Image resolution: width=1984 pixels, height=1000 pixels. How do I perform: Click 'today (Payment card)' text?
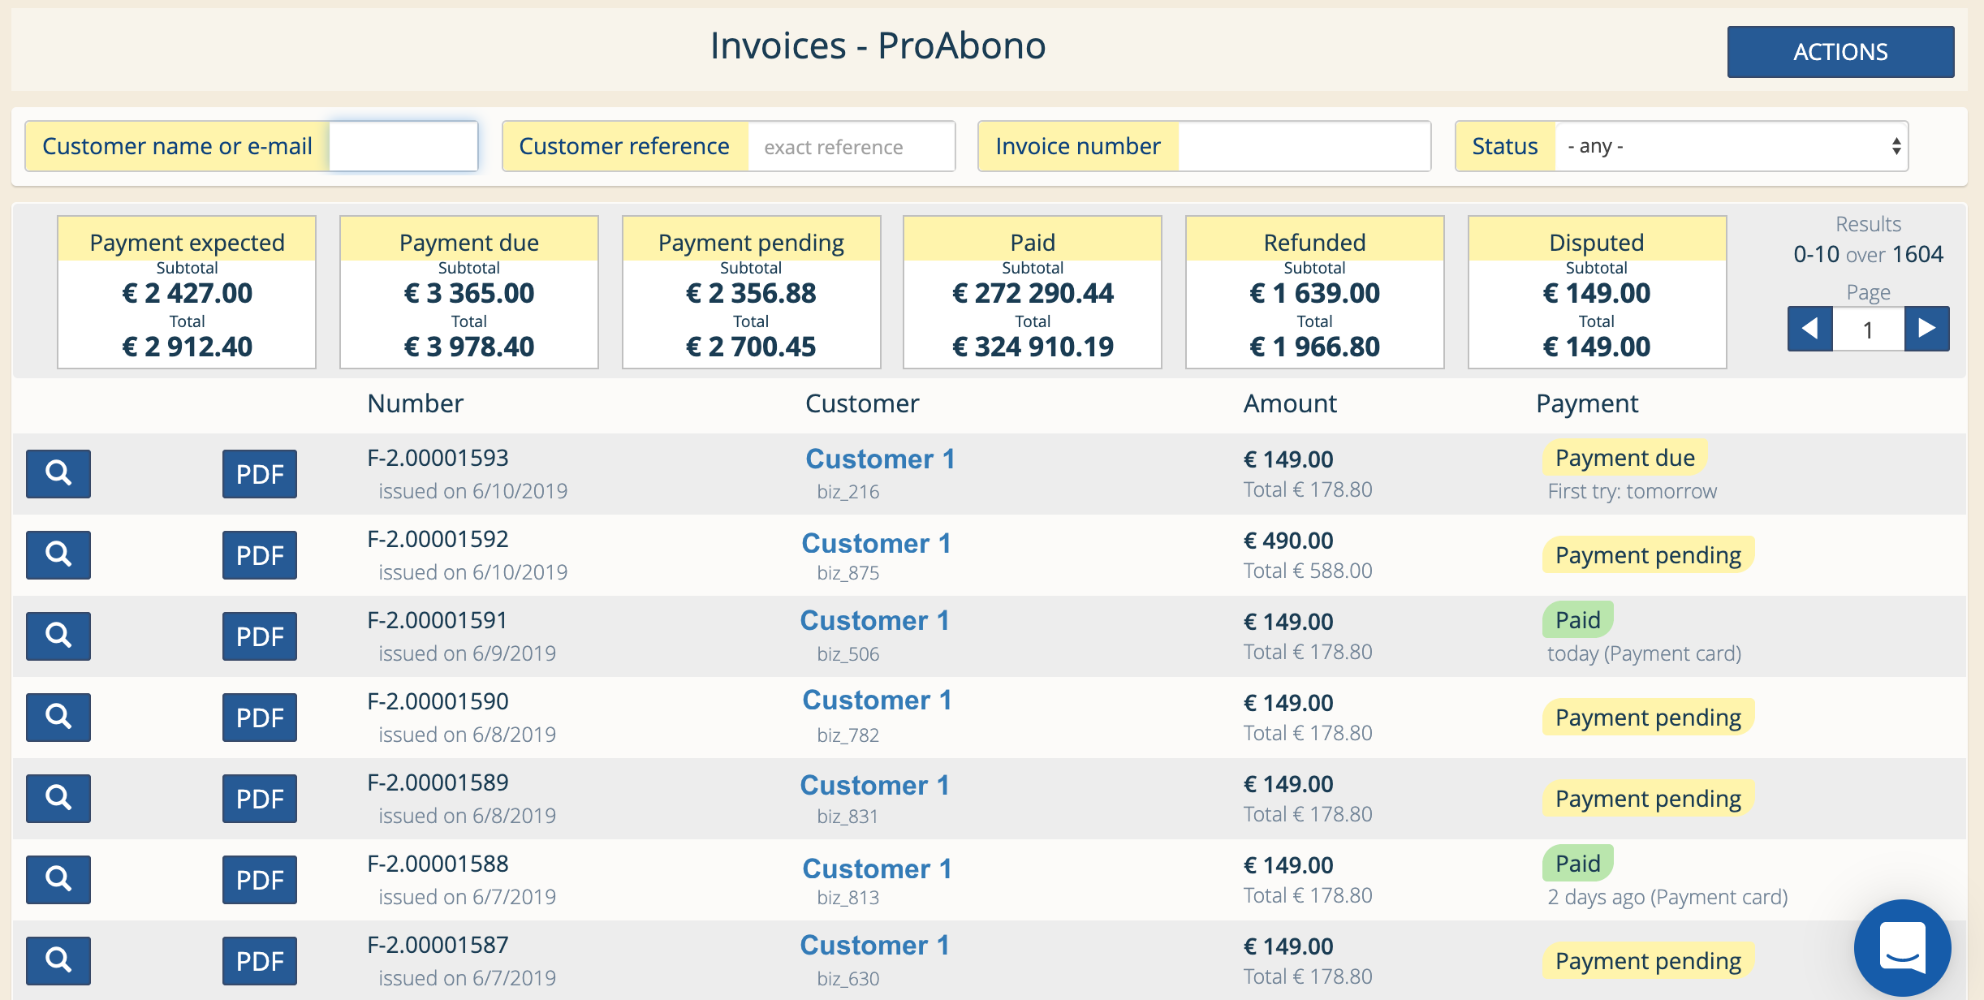click(1644, 654)
